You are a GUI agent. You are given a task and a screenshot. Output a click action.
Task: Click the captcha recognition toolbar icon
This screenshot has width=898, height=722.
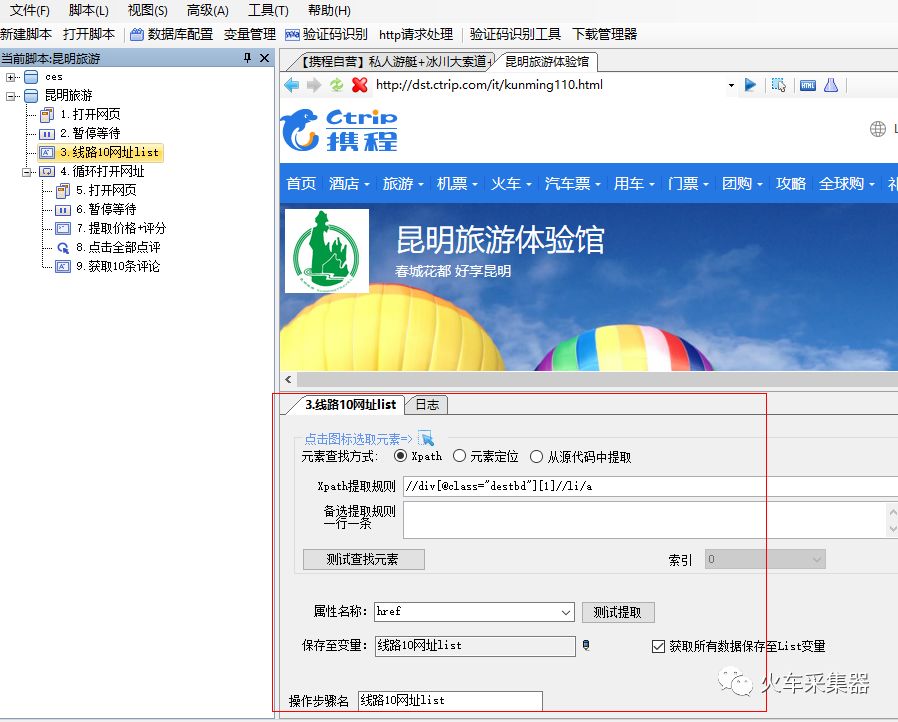tap(292, 35)
